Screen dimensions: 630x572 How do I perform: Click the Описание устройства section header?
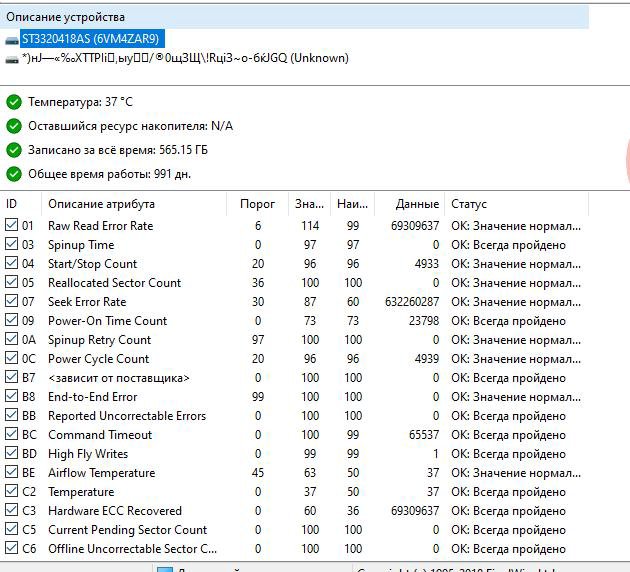[x=66, y=17]
